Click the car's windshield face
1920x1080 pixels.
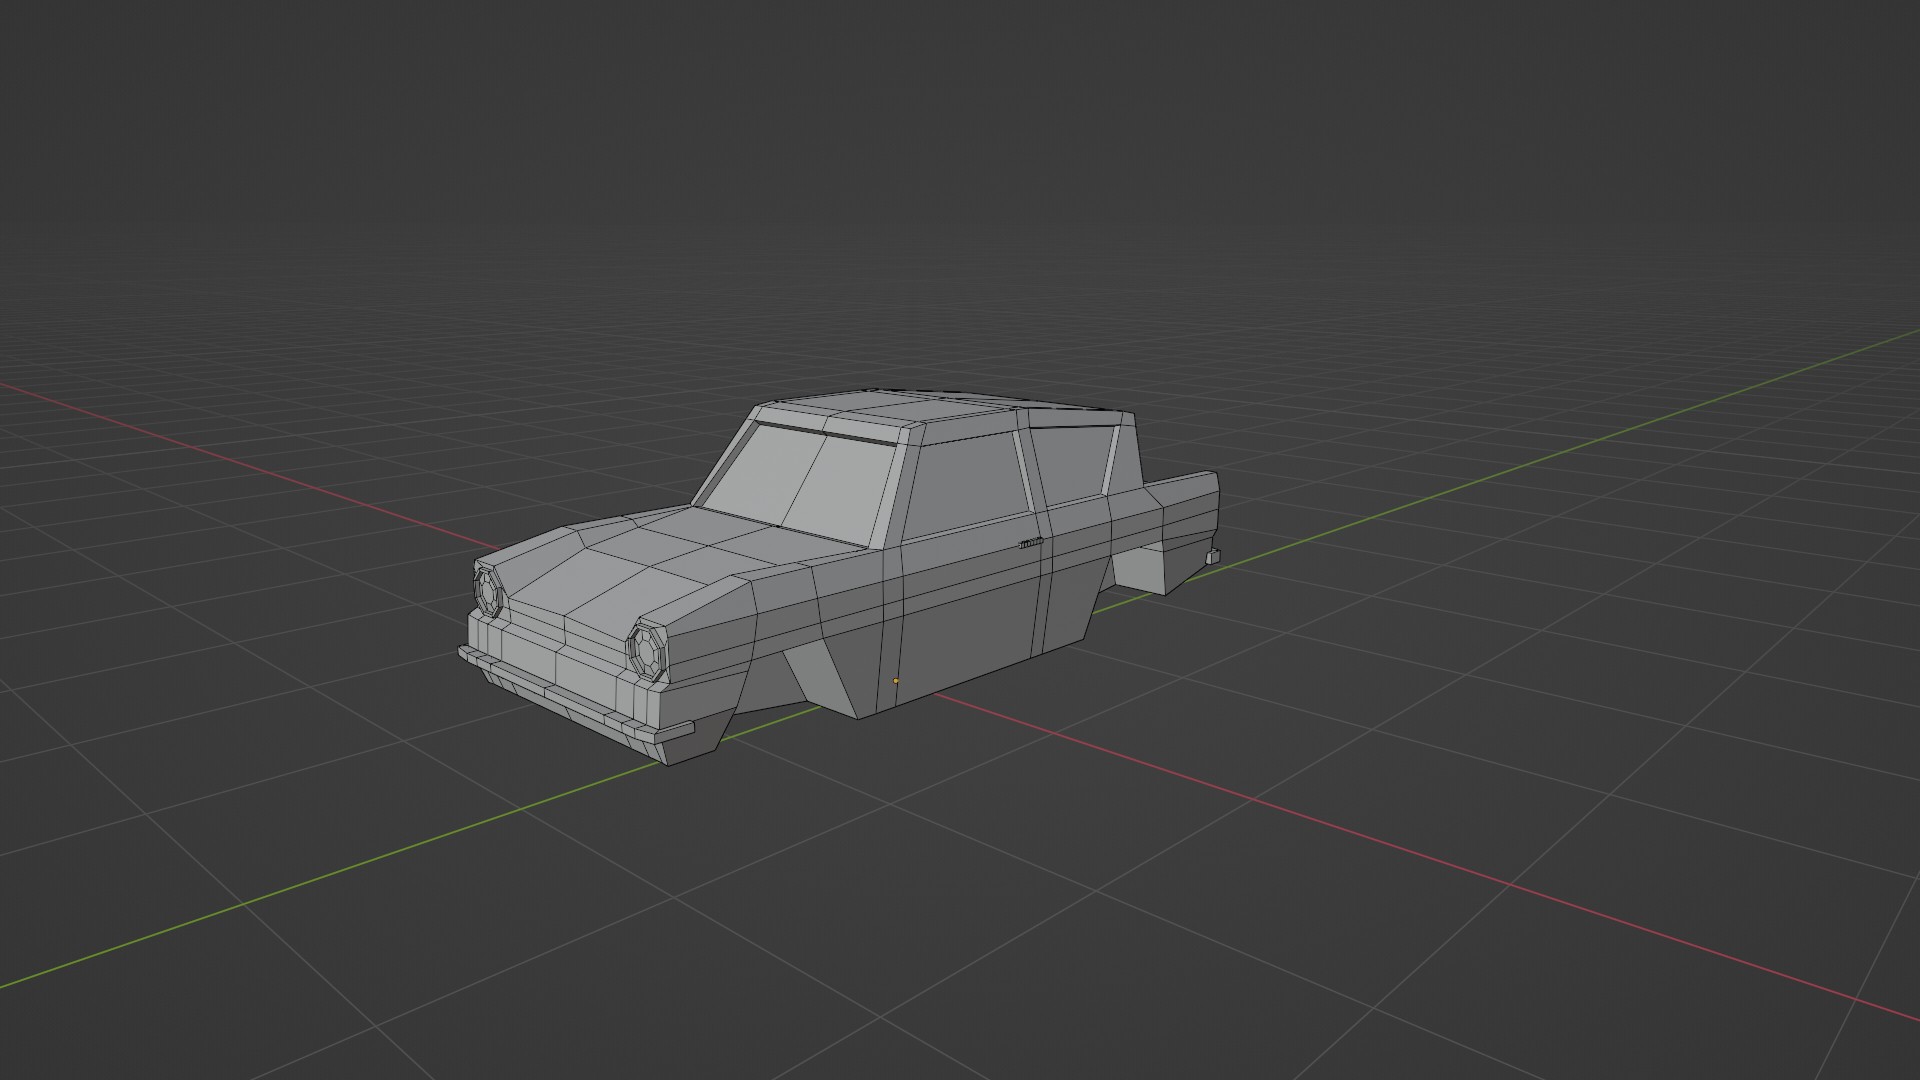point(800,478)
